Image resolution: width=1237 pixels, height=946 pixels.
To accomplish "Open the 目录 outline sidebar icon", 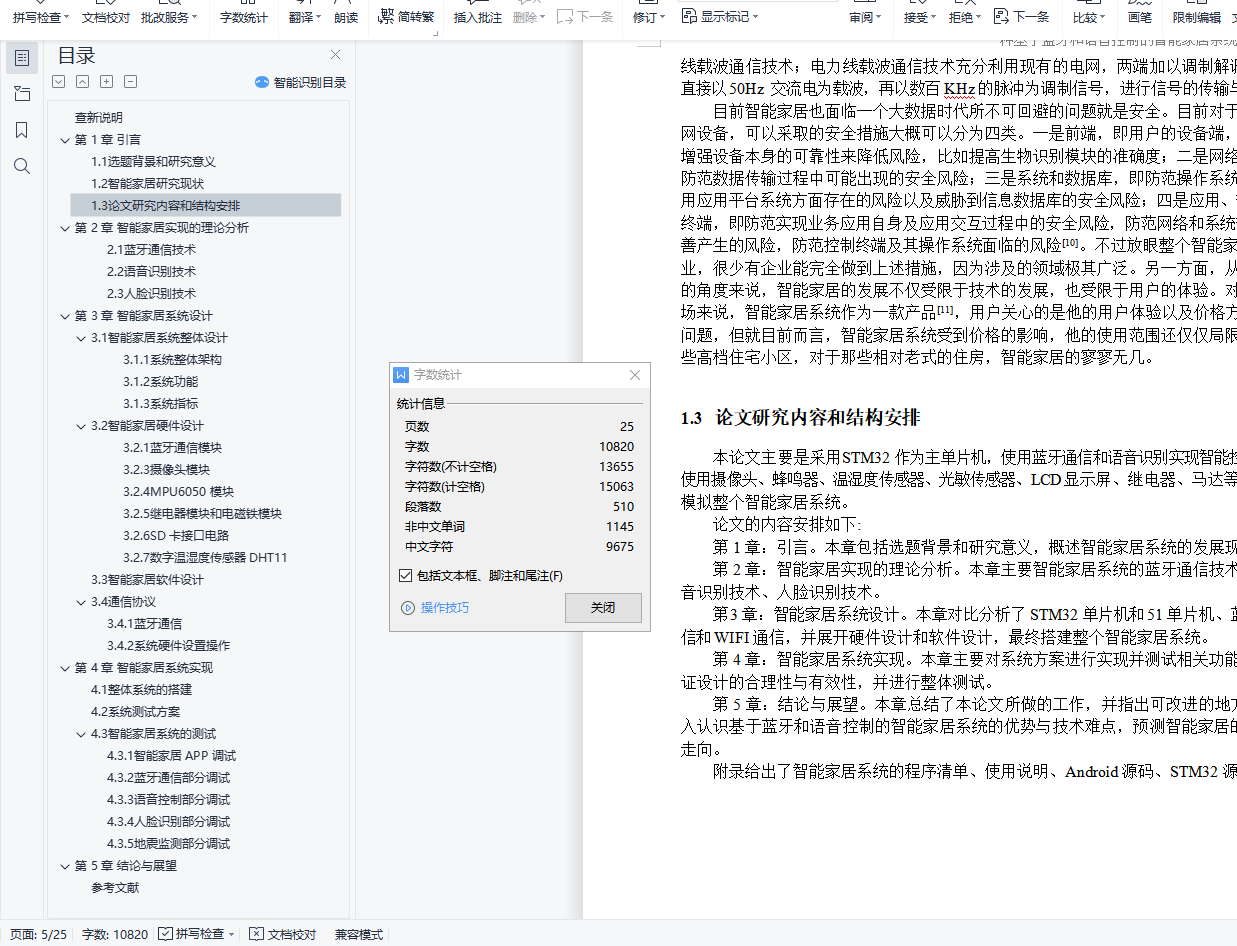I will coord(22,58).
